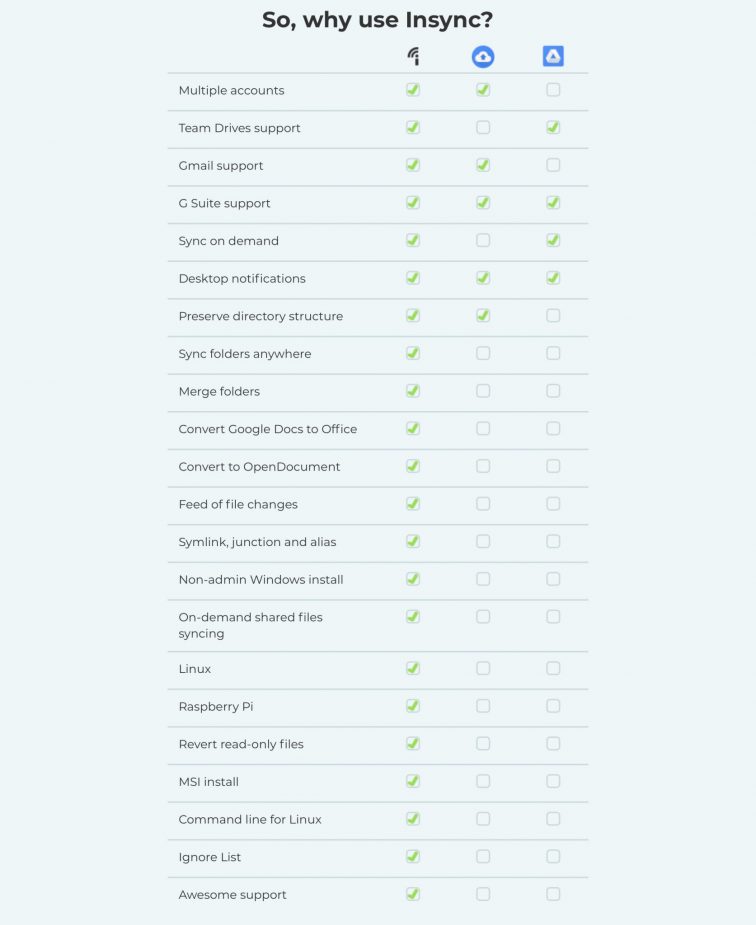Click the Convert Google Docs to Office label
This screenshot has height=925, width=756.
pyautogui.click(x=268, y=429)
